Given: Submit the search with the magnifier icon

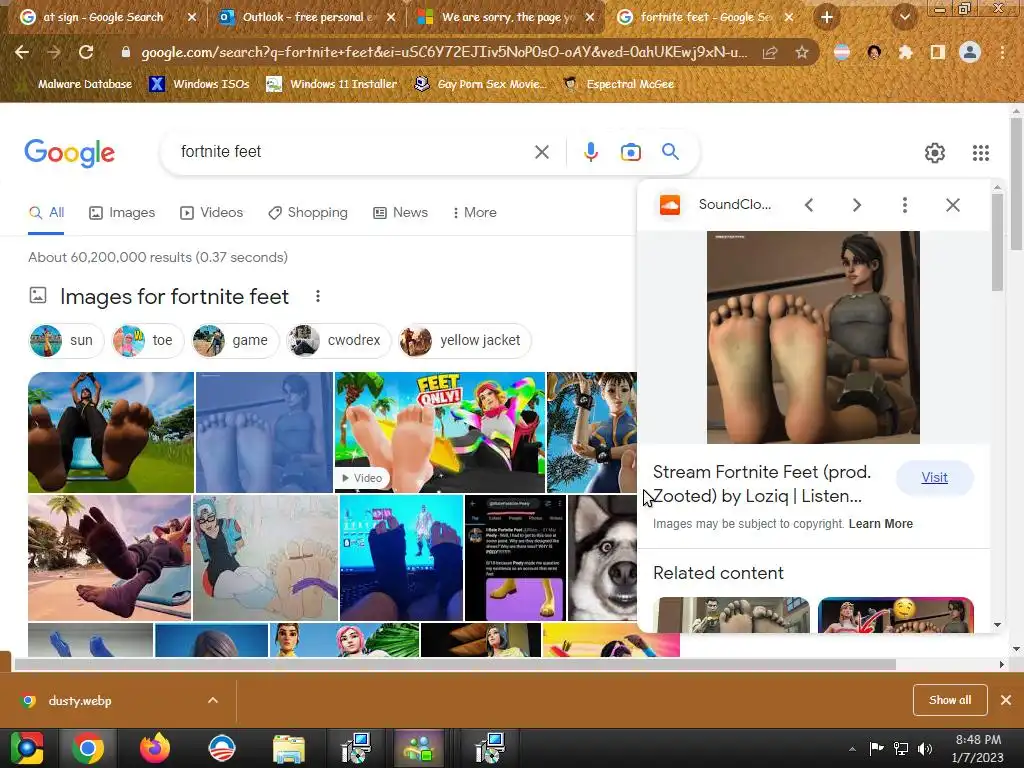Looking at the screenshot, I should click(x=670, y=152).
